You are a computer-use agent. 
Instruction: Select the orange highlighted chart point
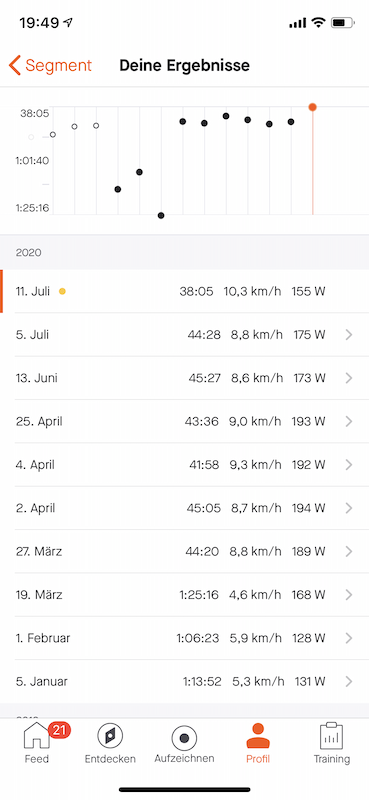pos(312,107)
